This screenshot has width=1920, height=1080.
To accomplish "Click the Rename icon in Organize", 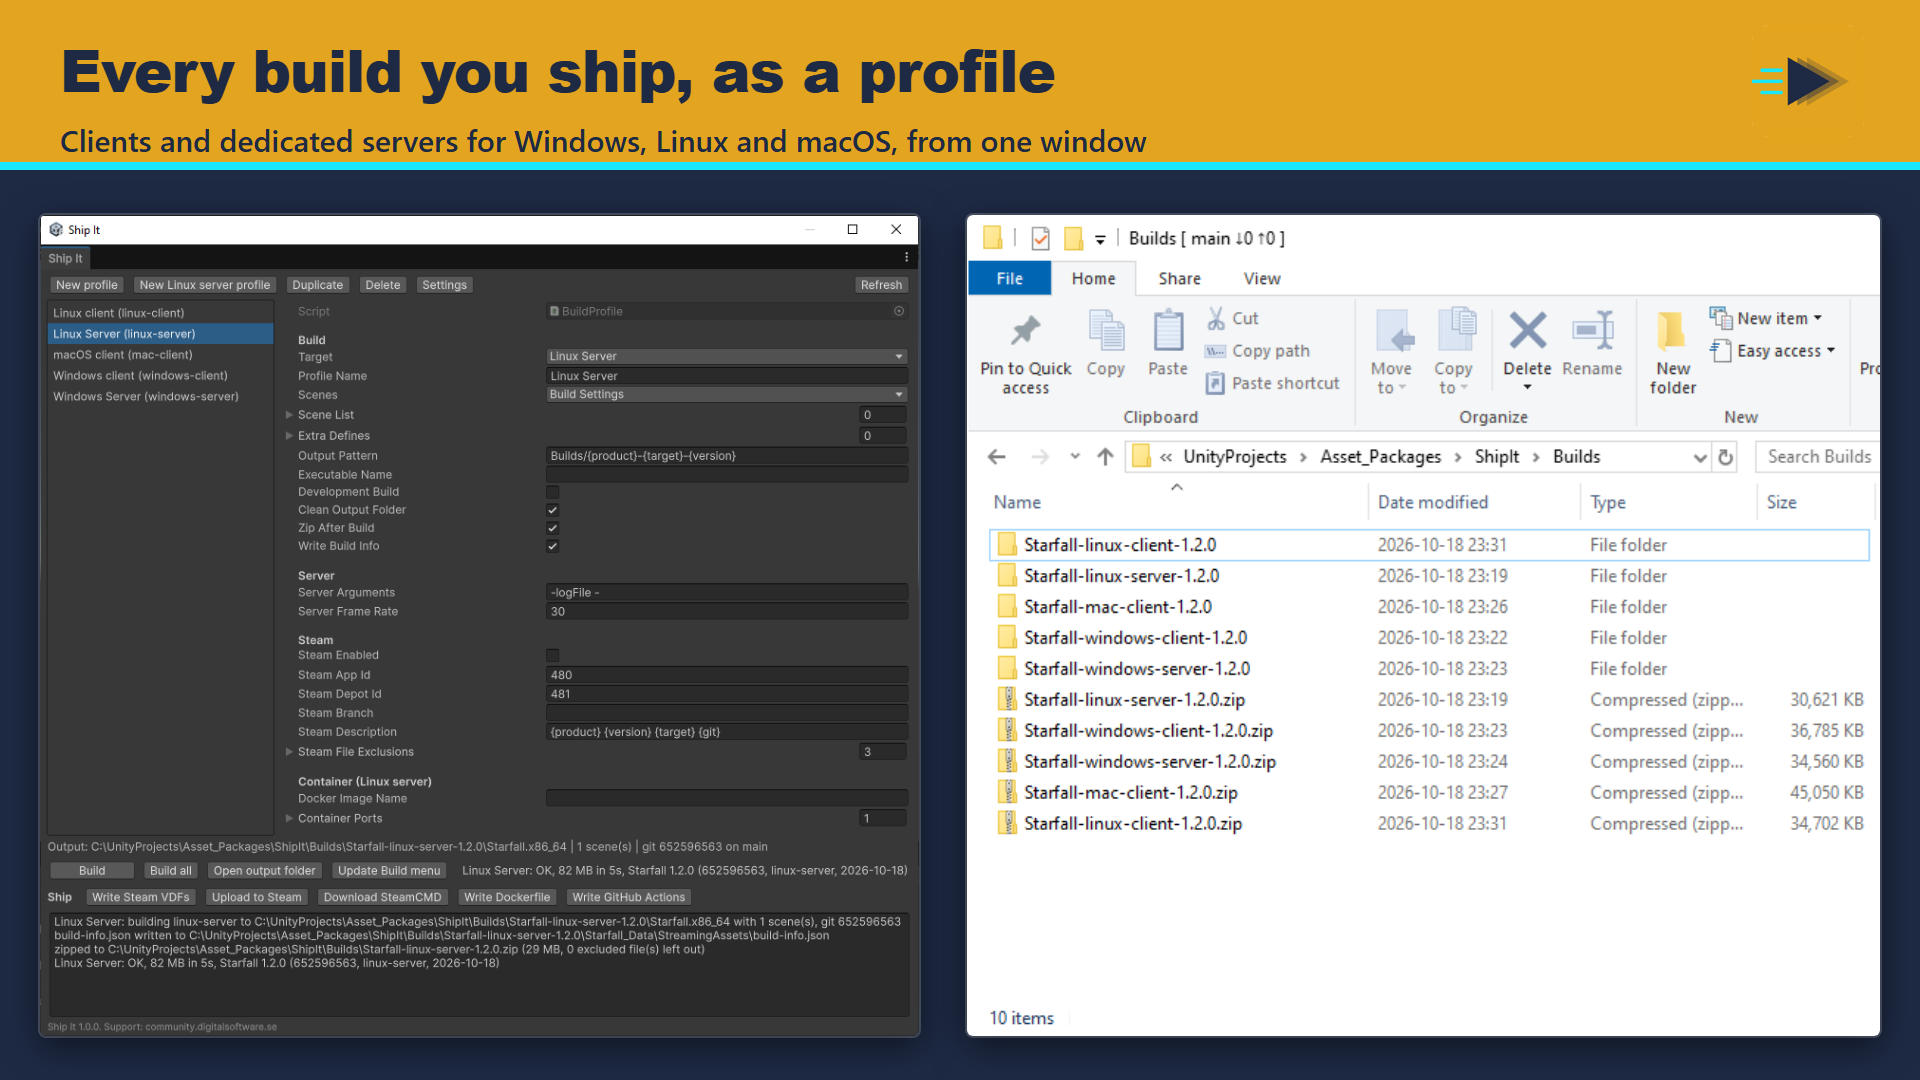I will point(1592,330).
